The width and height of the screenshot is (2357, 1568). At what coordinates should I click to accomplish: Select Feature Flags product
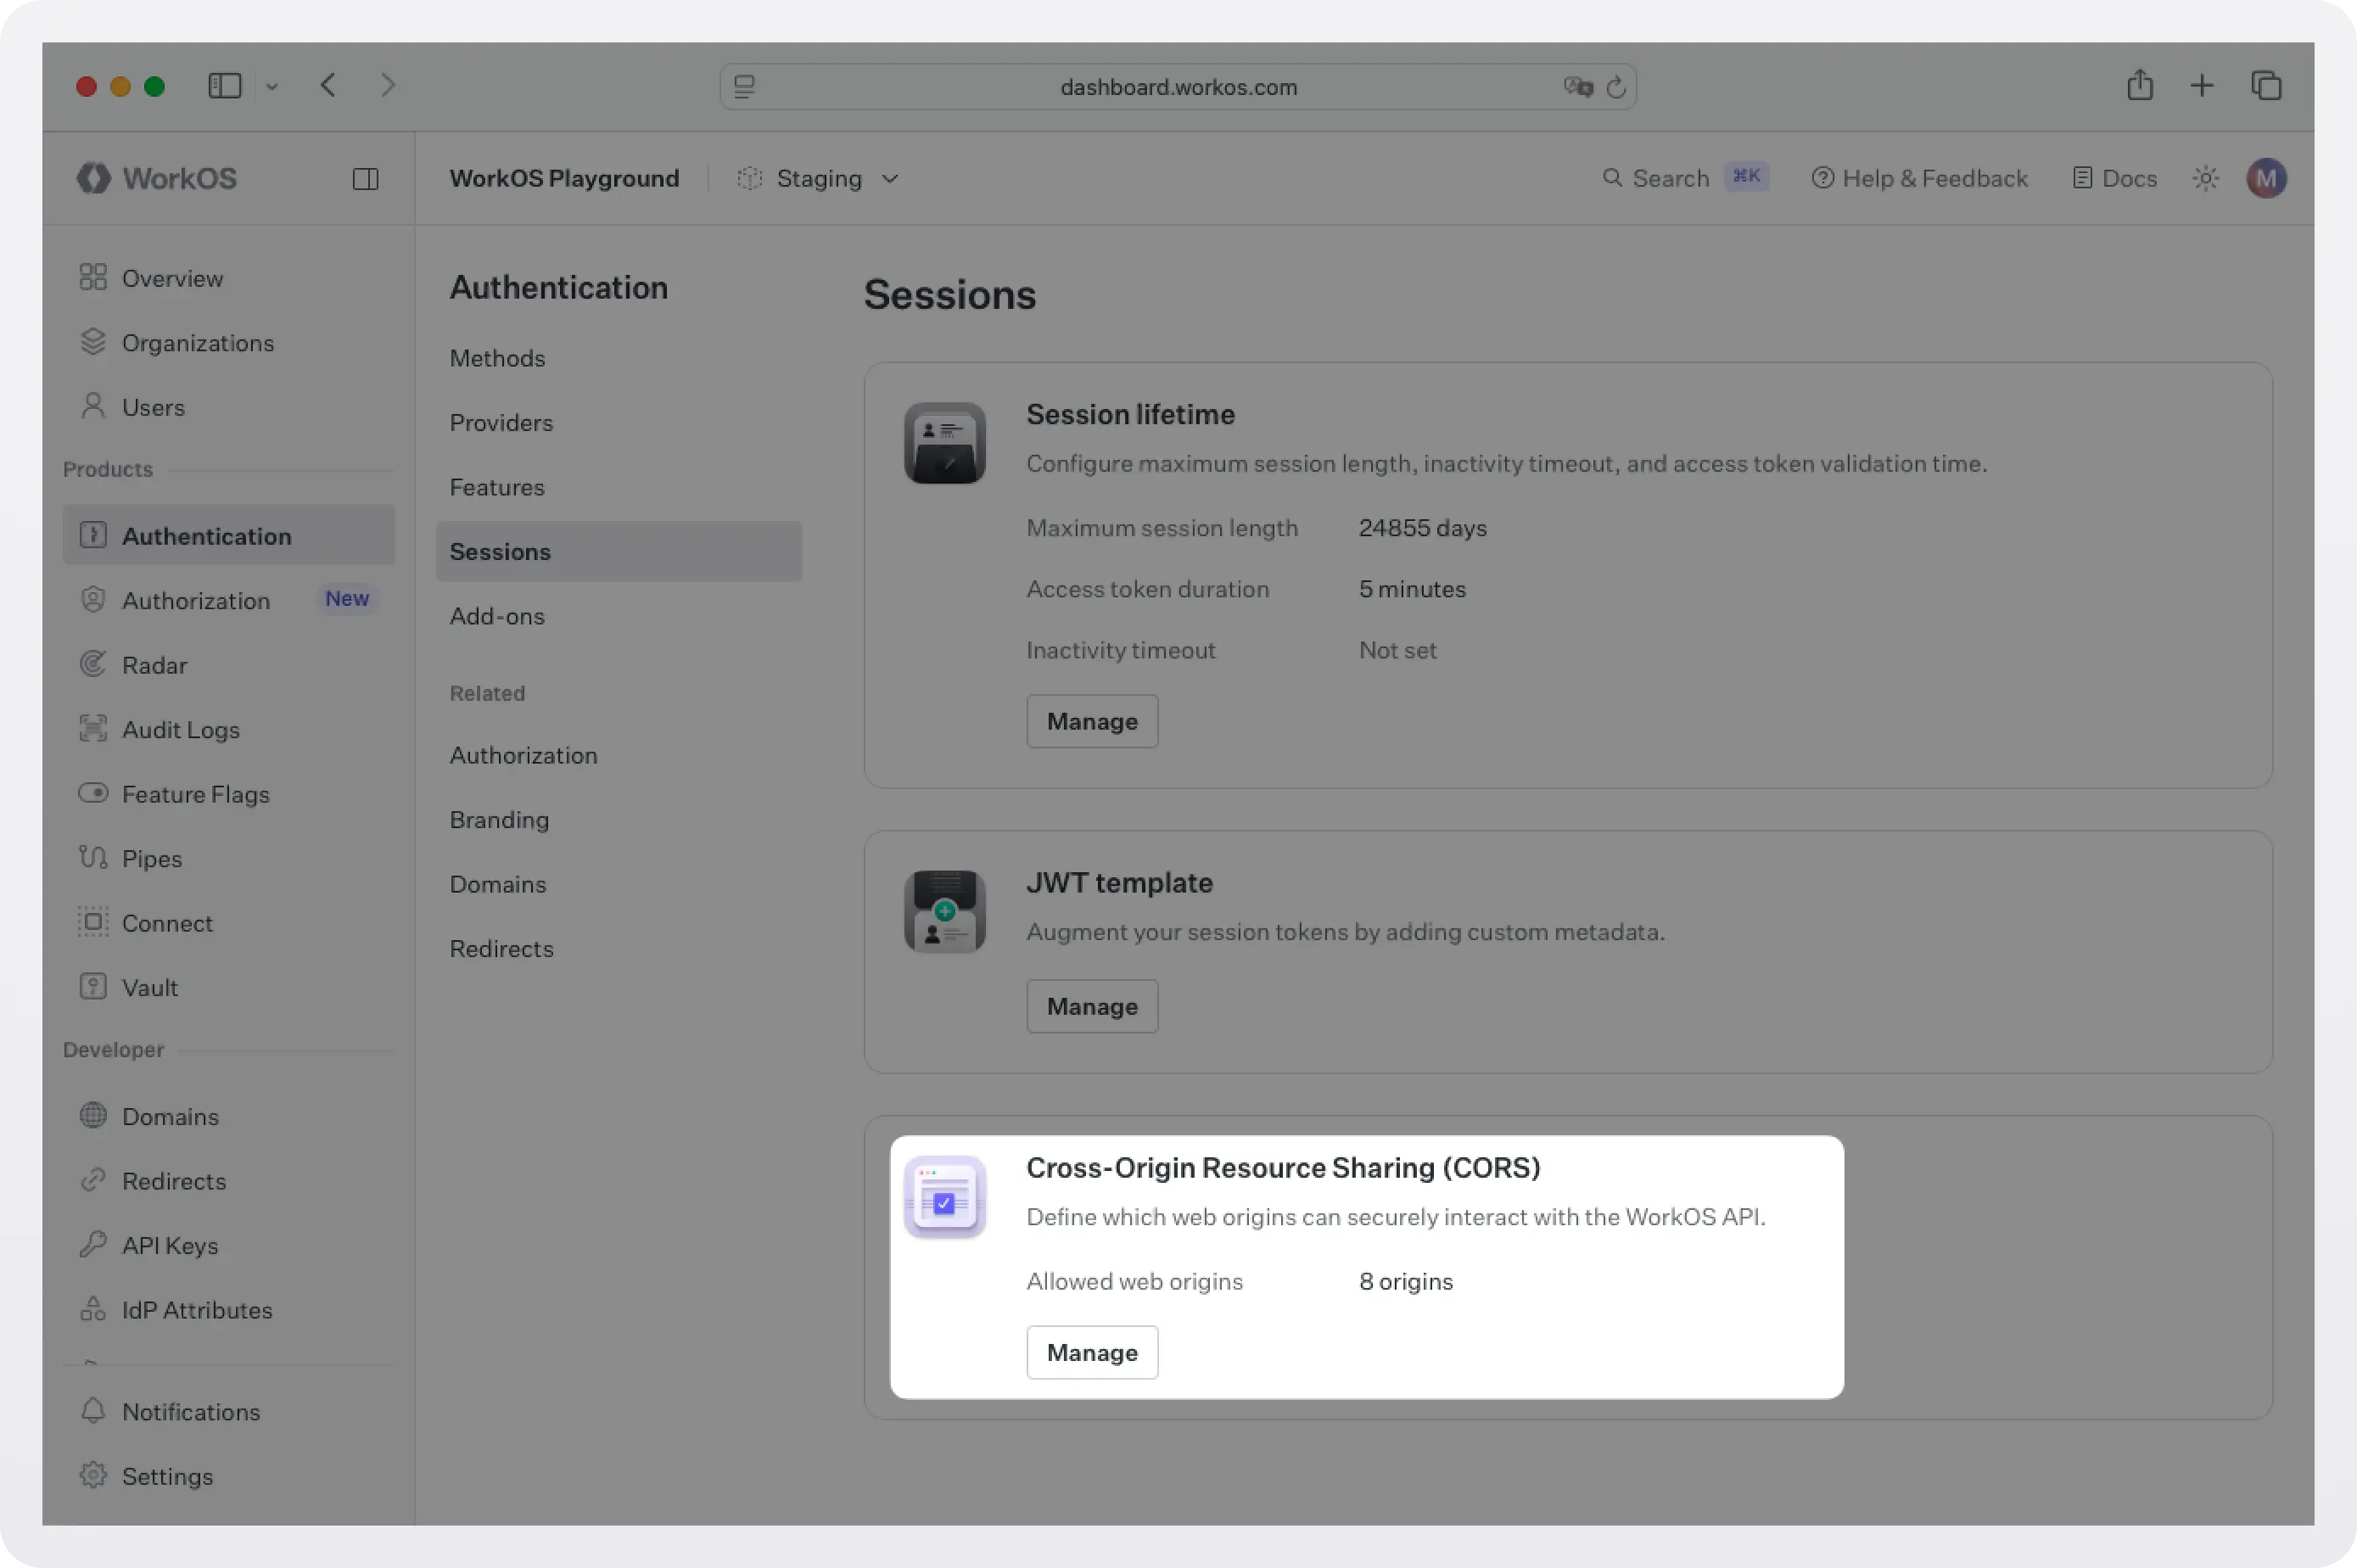195,794
